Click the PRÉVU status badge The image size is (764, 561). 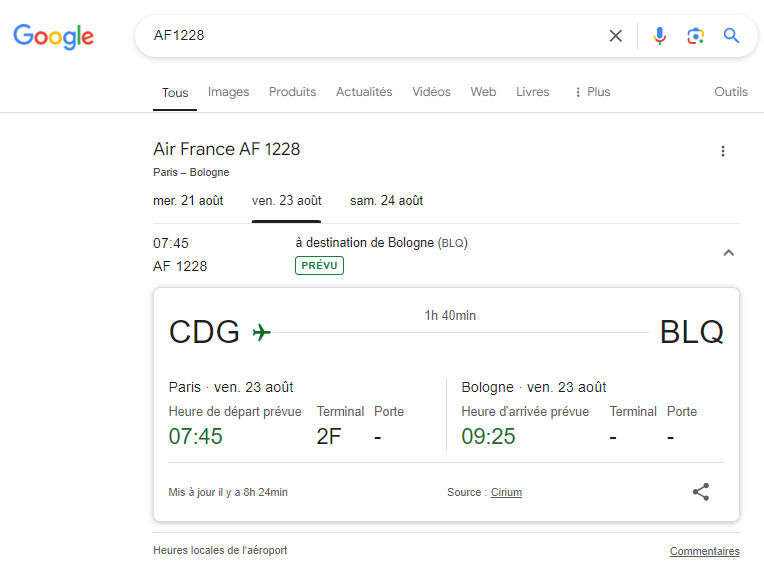(x=319, y=266)
